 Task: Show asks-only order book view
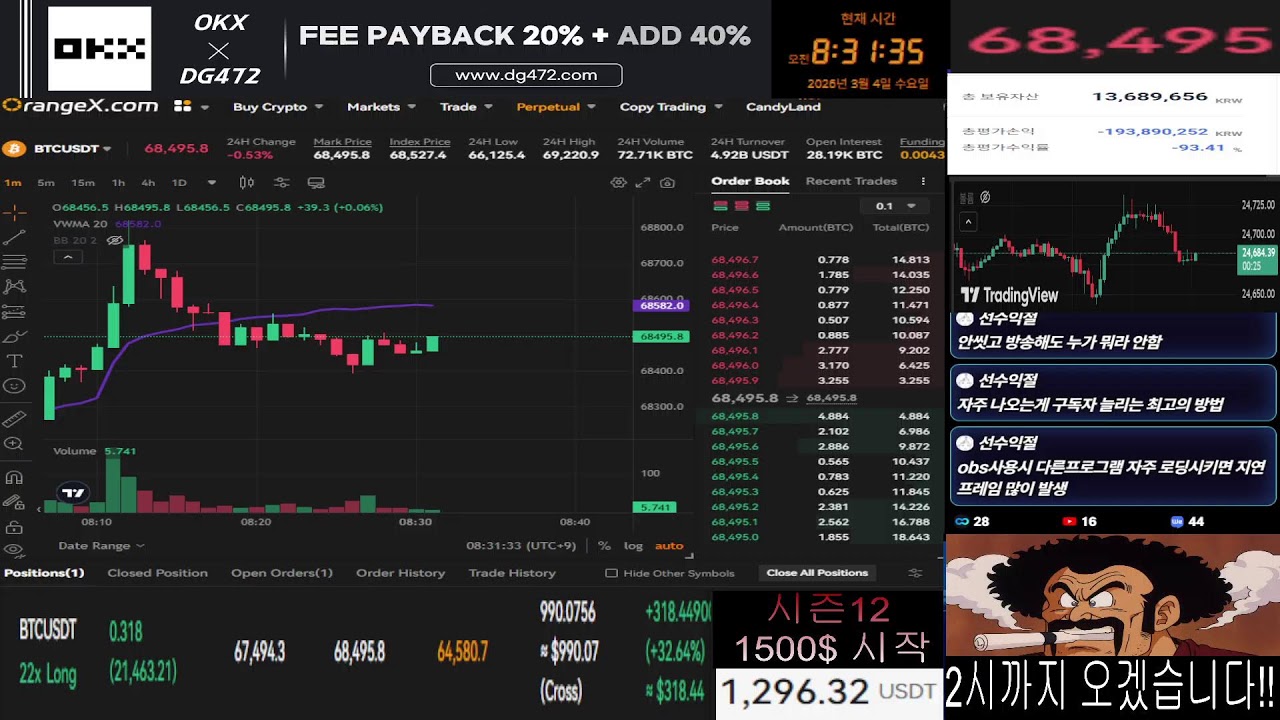[741, 206]
